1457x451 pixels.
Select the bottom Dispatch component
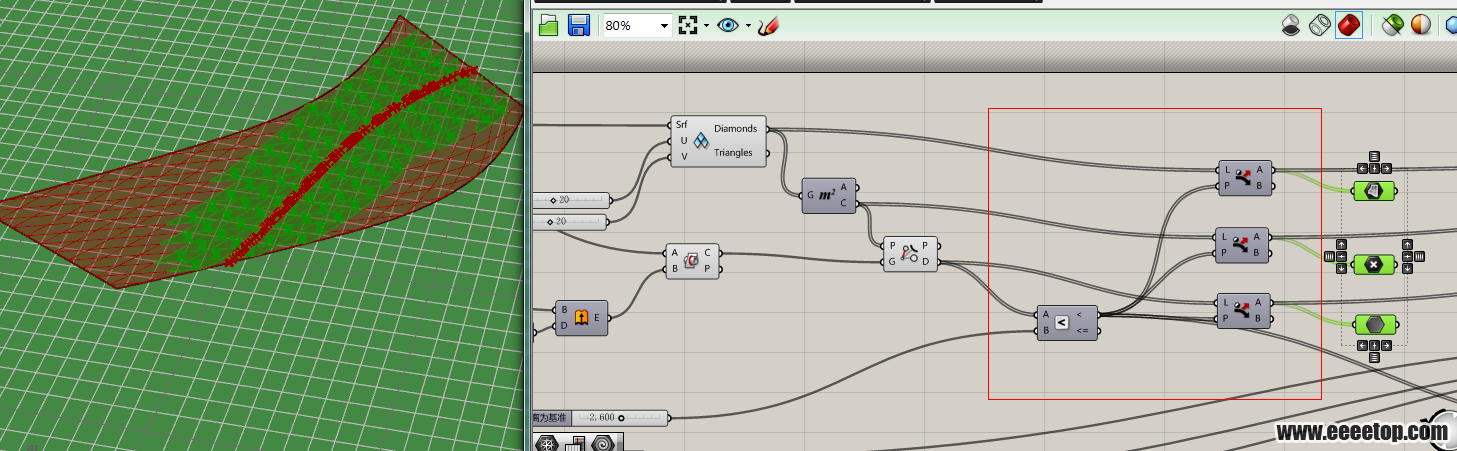pyautogui.click(x=1243, y=310)
